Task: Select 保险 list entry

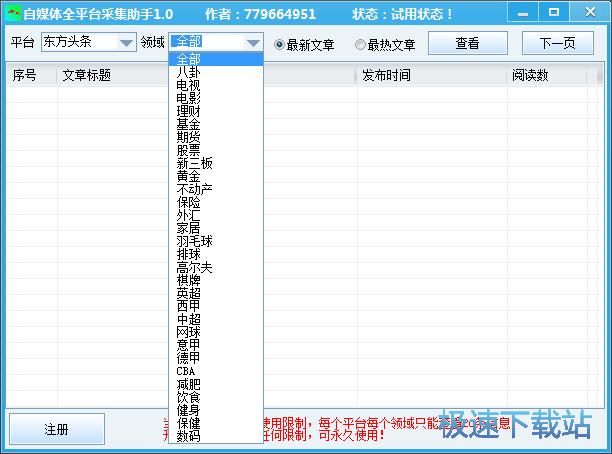Action: tap(216, 202)
